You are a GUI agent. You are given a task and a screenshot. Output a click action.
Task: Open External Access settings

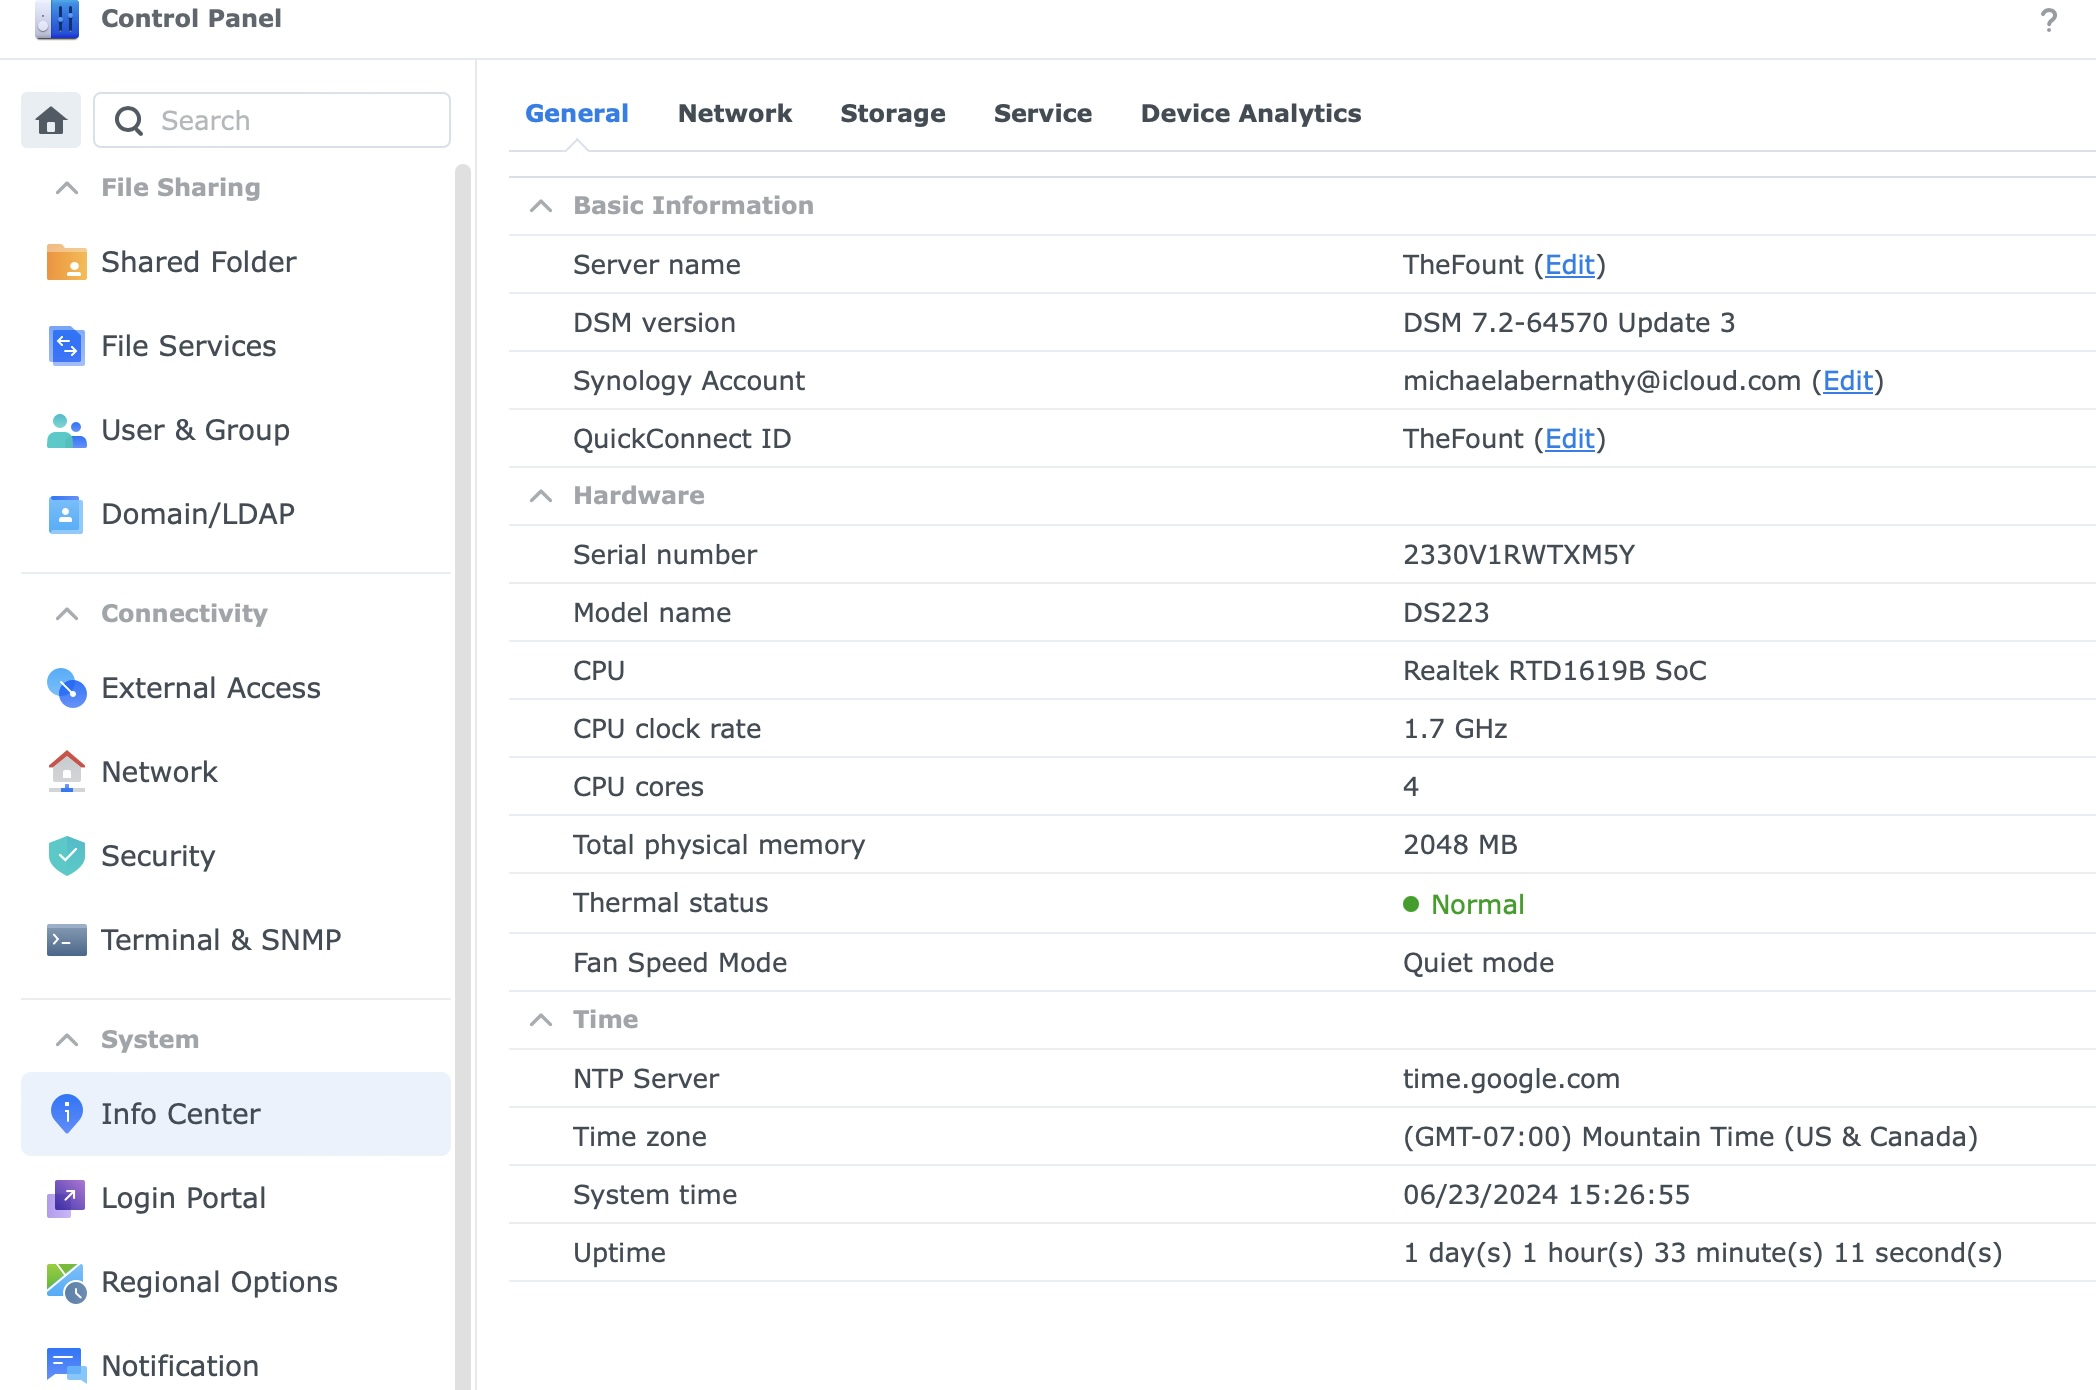point(210,688)
